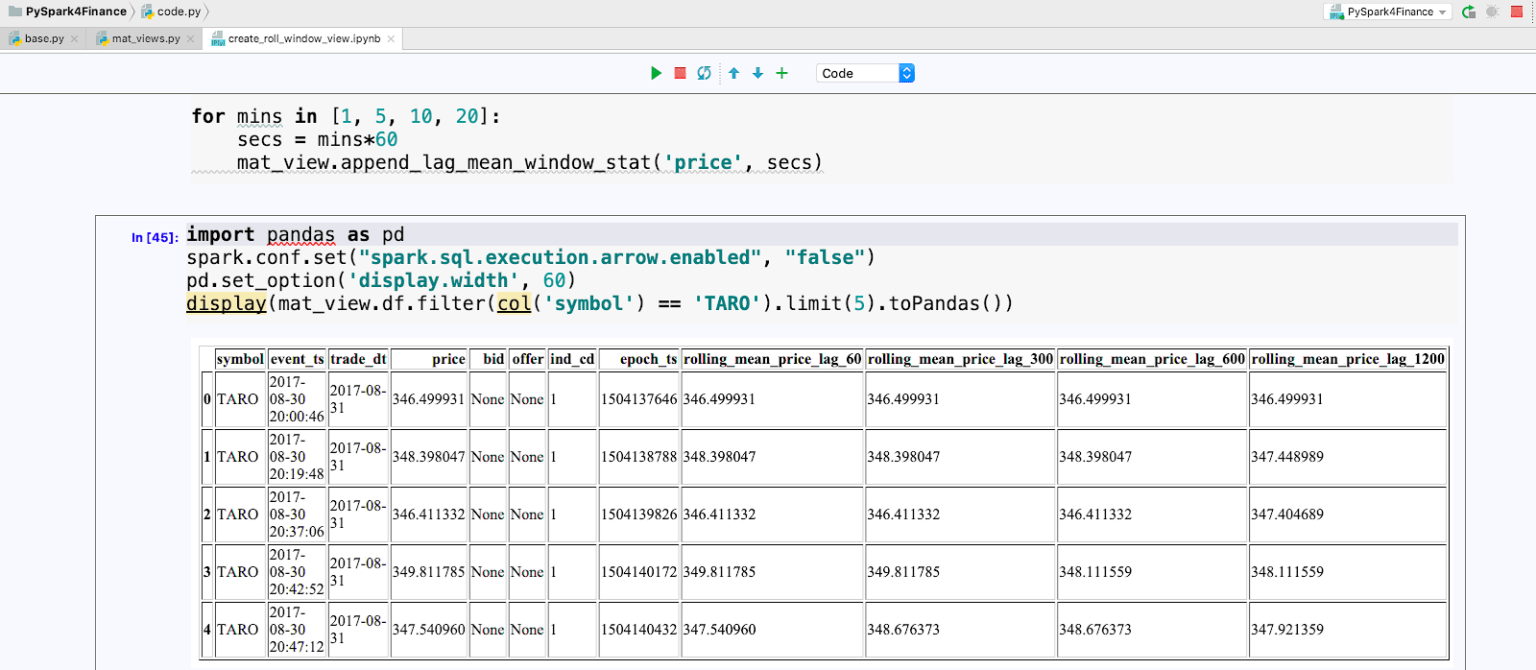This screenshot has height=670, width=1536.
Task: Run the current notebook cell
Action: pyautogui.click(x=656, y=73)
